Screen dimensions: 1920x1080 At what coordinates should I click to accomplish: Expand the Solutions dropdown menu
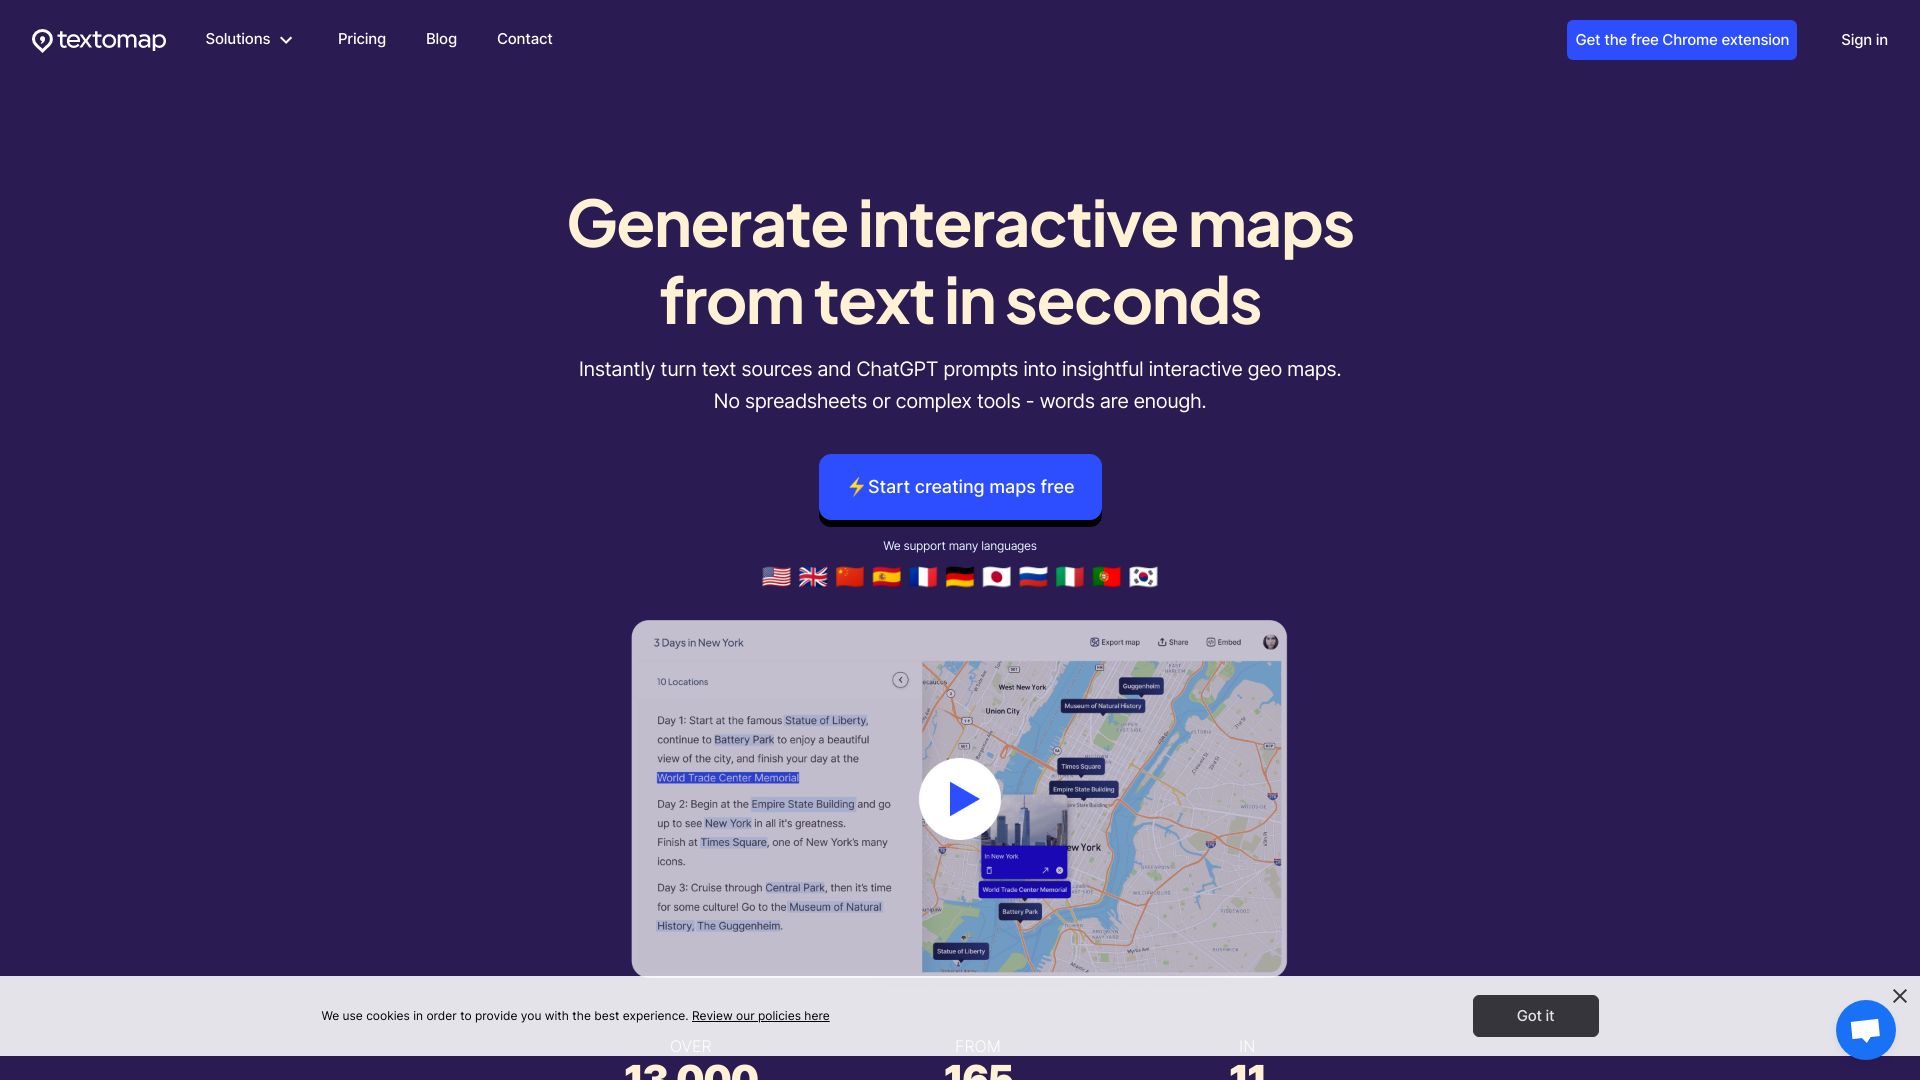coord(248,40)
